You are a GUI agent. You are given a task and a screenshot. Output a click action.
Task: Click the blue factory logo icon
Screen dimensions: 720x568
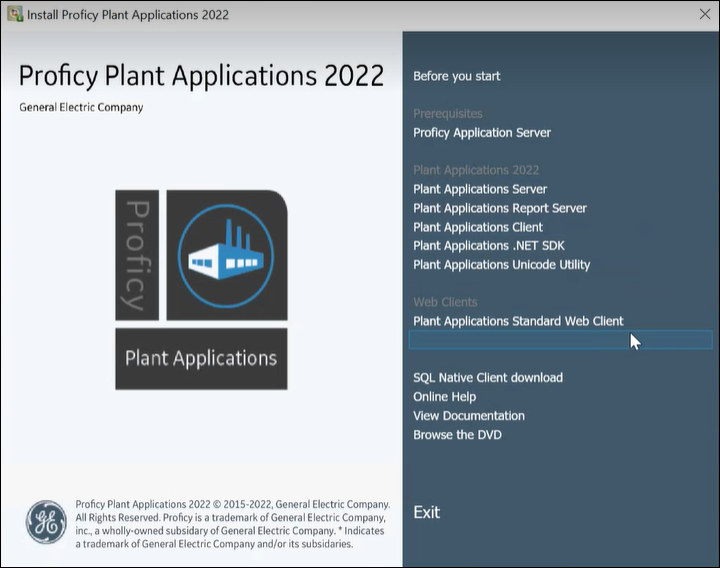pos(226,255)
